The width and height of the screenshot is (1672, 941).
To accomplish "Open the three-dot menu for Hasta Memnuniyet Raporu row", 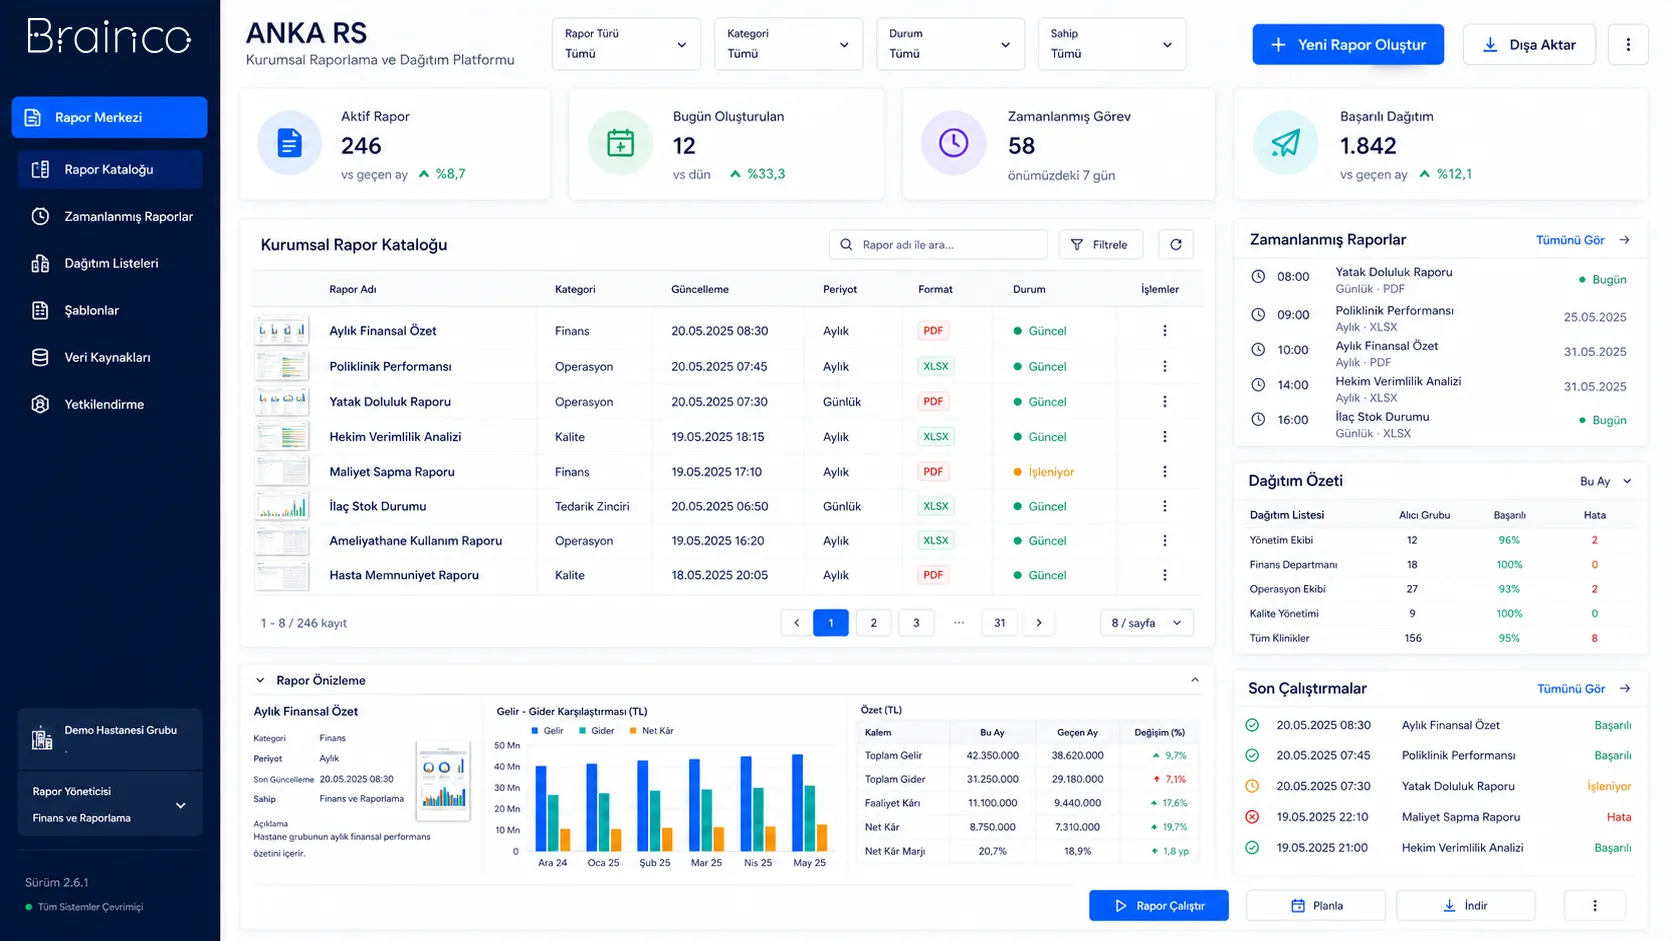I will click(1164, 575).
